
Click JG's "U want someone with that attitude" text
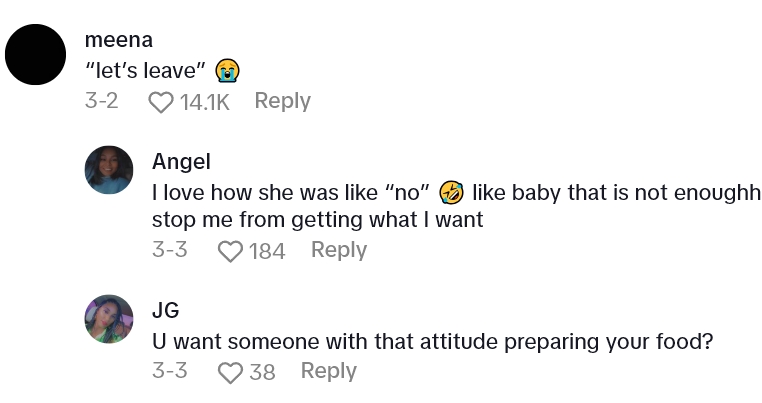(x=432, y=341)
